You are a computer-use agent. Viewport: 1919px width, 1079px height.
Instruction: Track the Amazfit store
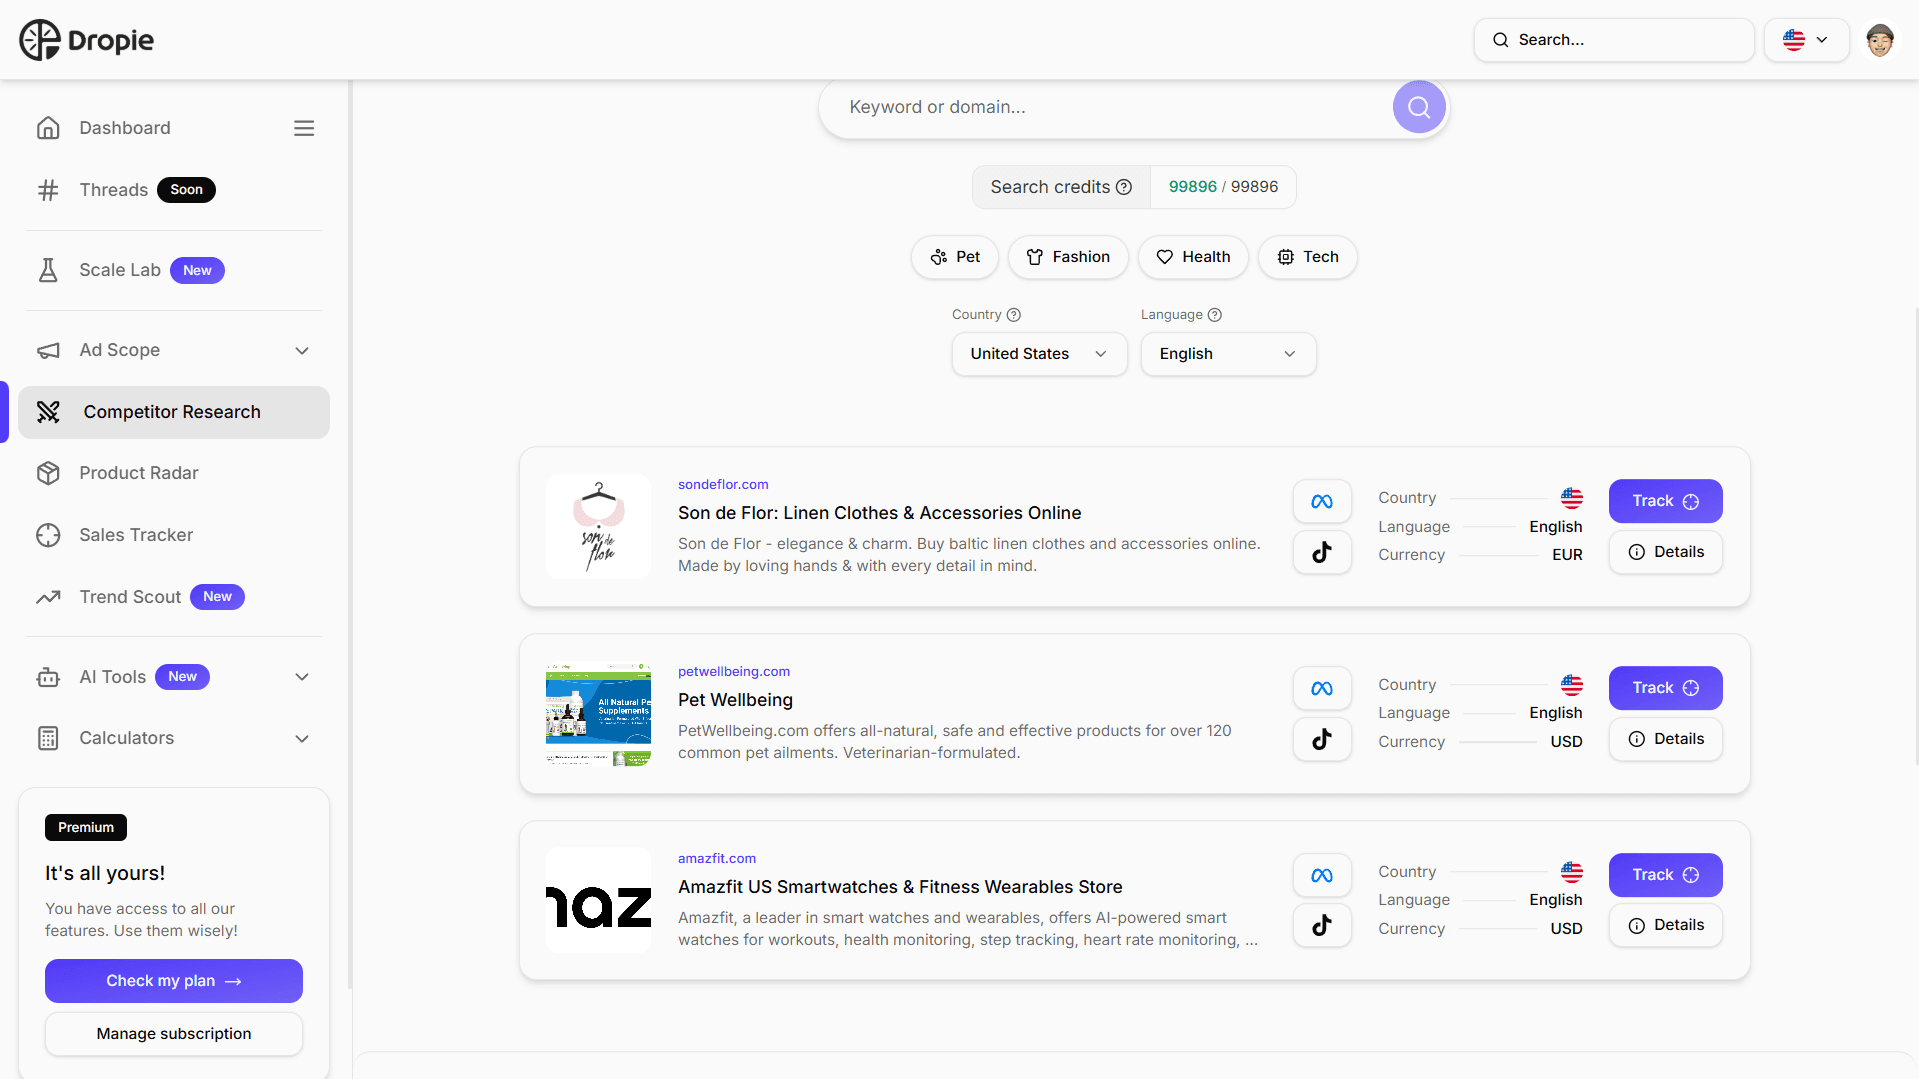pyautogui.click(x=1665, y=875)
